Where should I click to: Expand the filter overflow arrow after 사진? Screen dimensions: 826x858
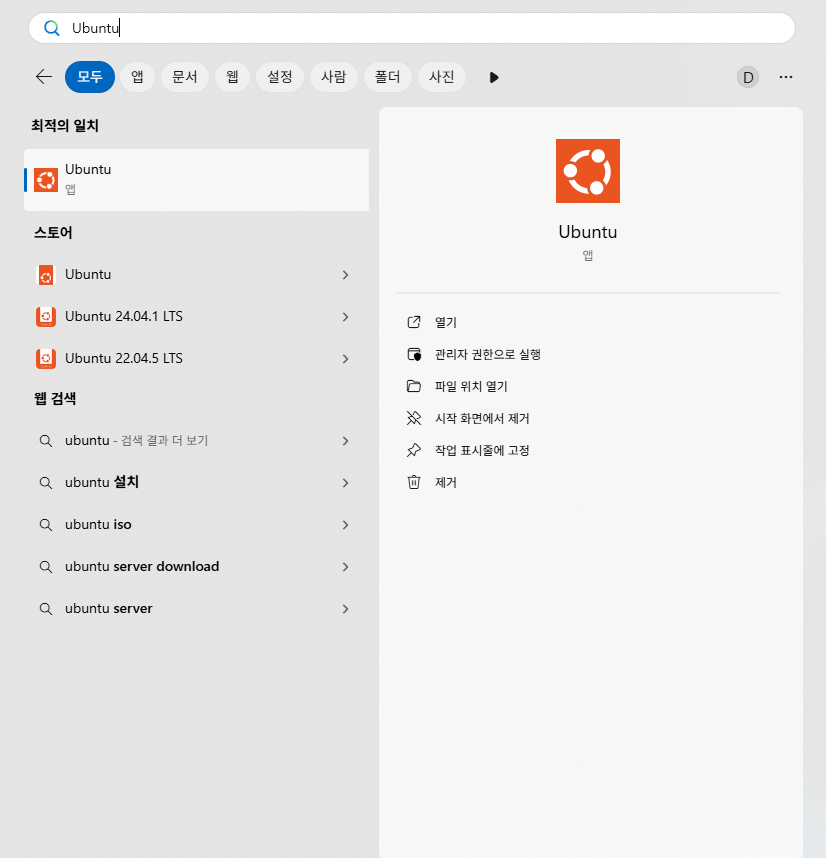tap(493, 77)
